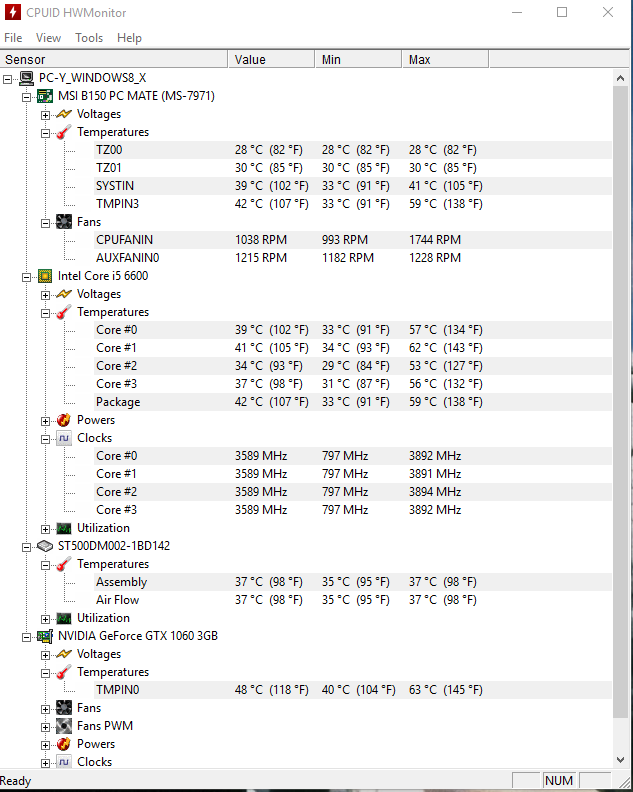Select the Air Flow temperature row
Image resolution: width=633 pixels, height=792 pixels.
[353, 600]
